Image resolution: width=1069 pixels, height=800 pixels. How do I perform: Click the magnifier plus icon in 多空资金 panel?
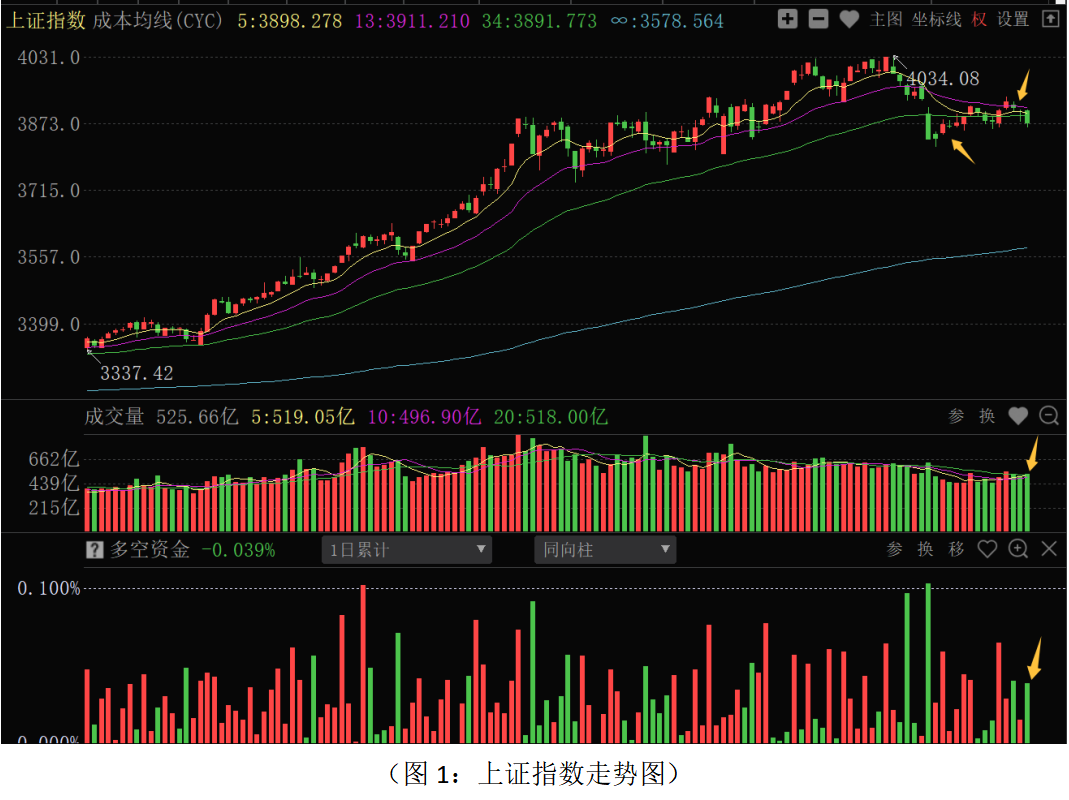click(x=1018, y=549)
